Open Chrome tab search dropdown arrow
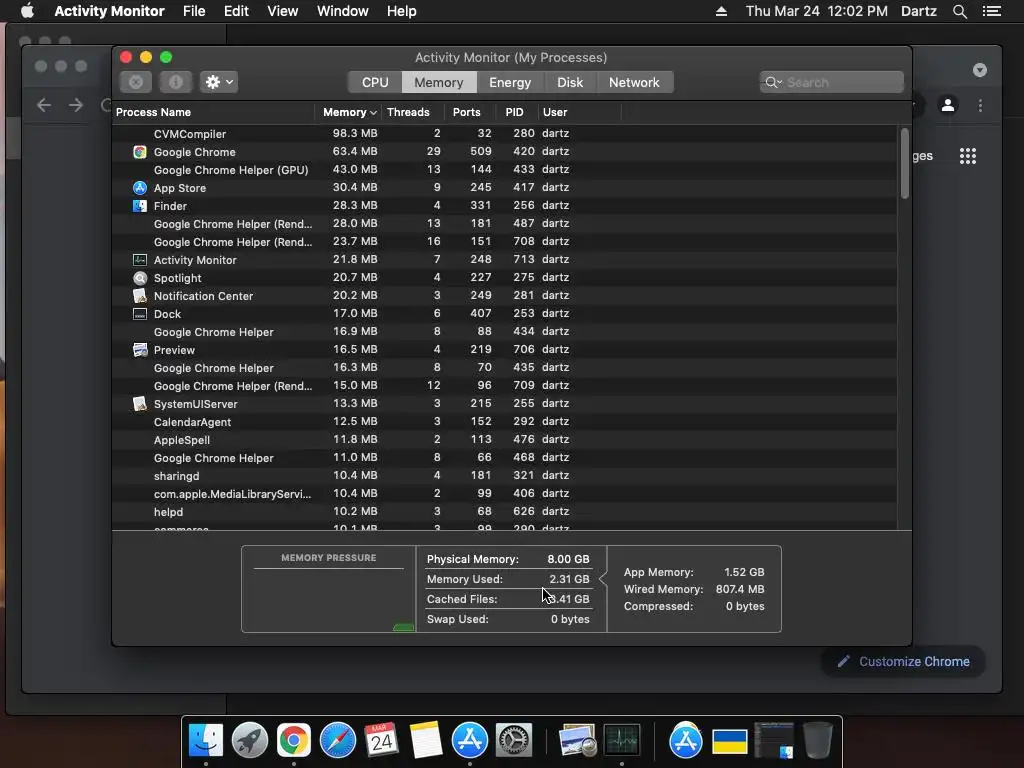Image resolution: width=1024 pixels, height=768 pixels. (980, 70)
